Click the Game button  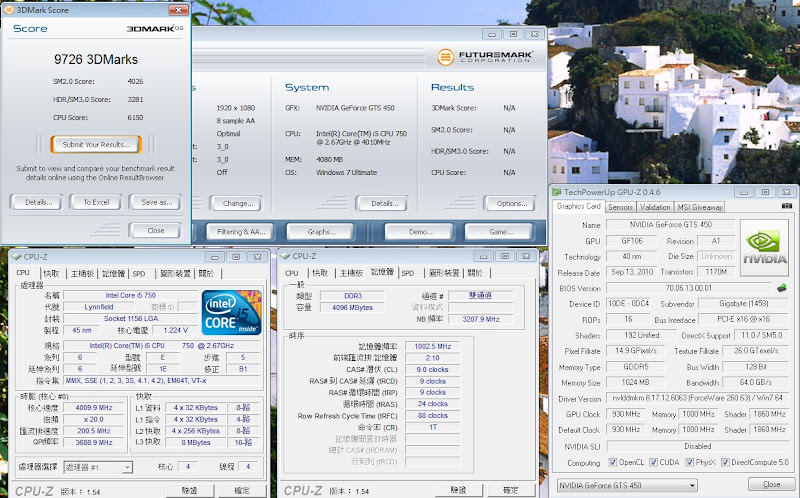pos(499,232)
